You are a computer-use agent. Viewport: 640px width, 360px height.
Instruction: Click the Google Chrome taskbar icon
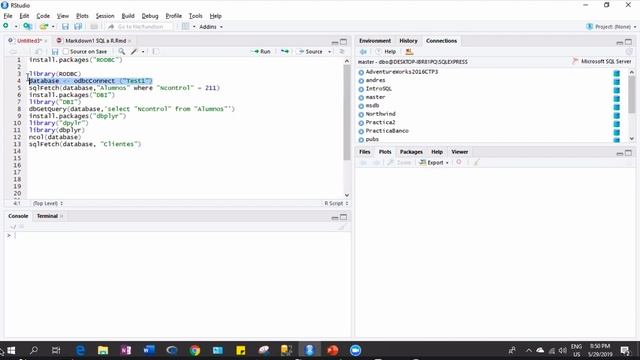tap(195, 350)
